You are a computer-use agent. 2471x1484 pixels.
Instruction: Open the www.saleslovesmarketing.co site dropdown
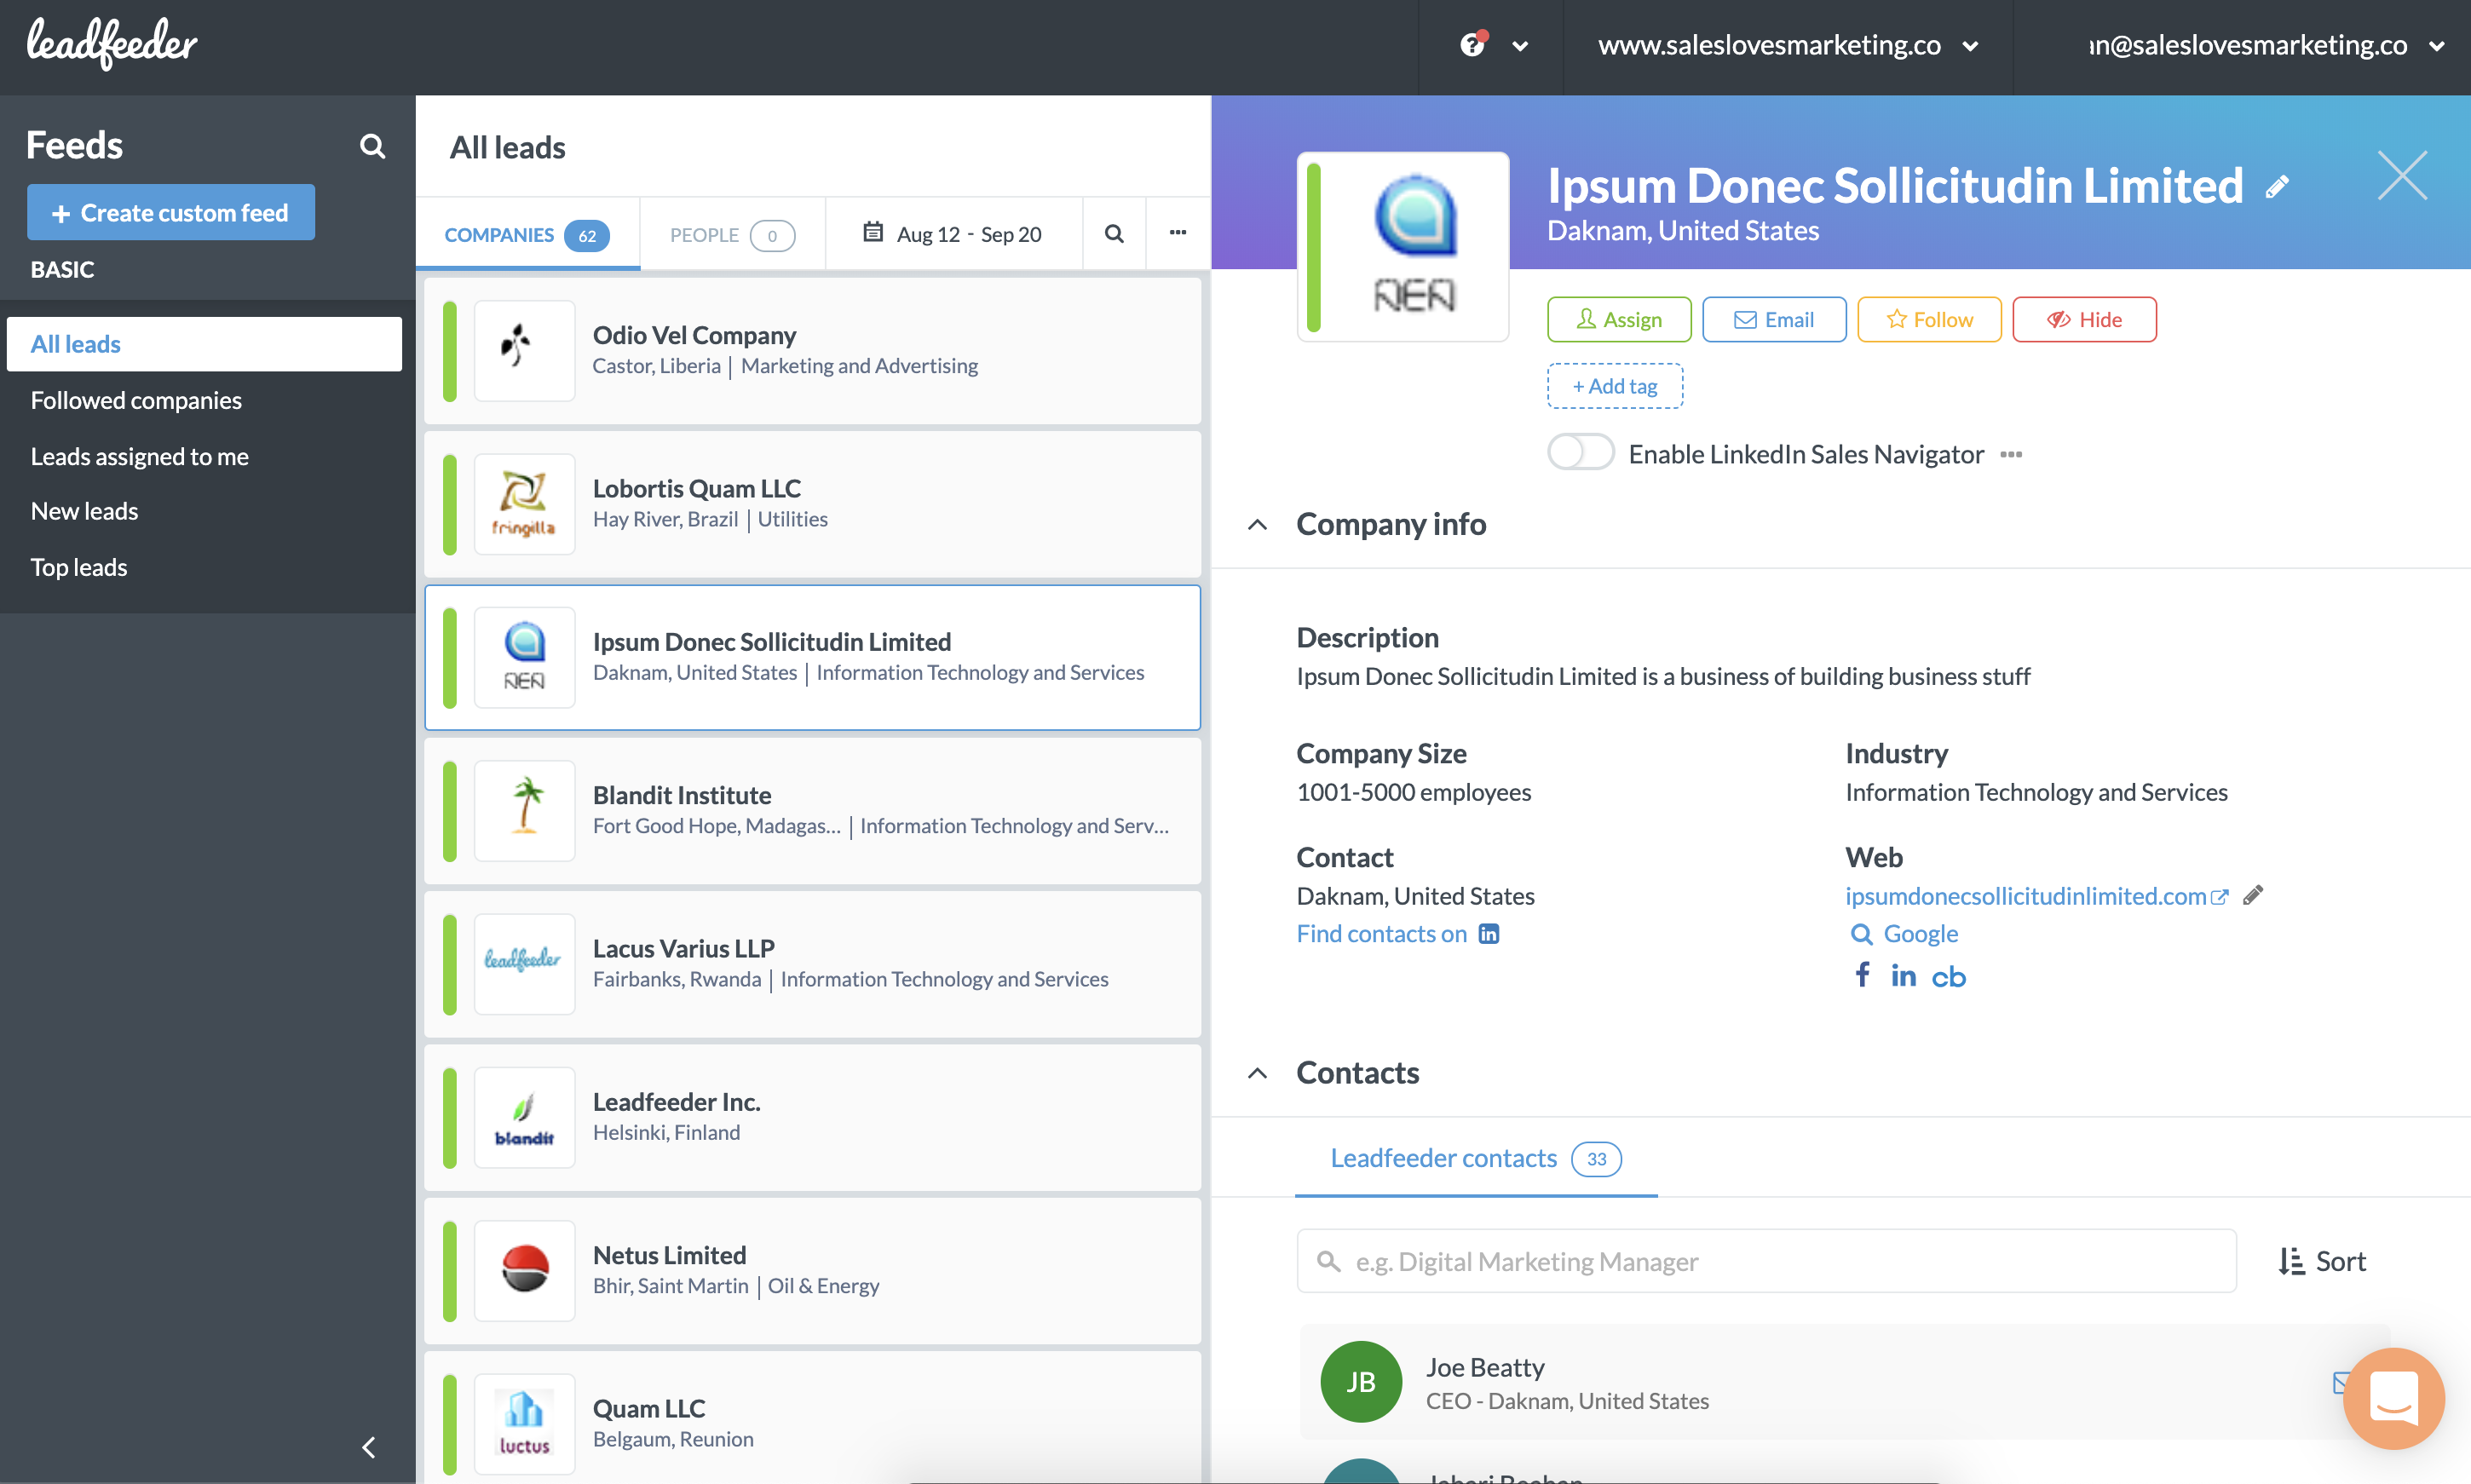coord(1787,45)
